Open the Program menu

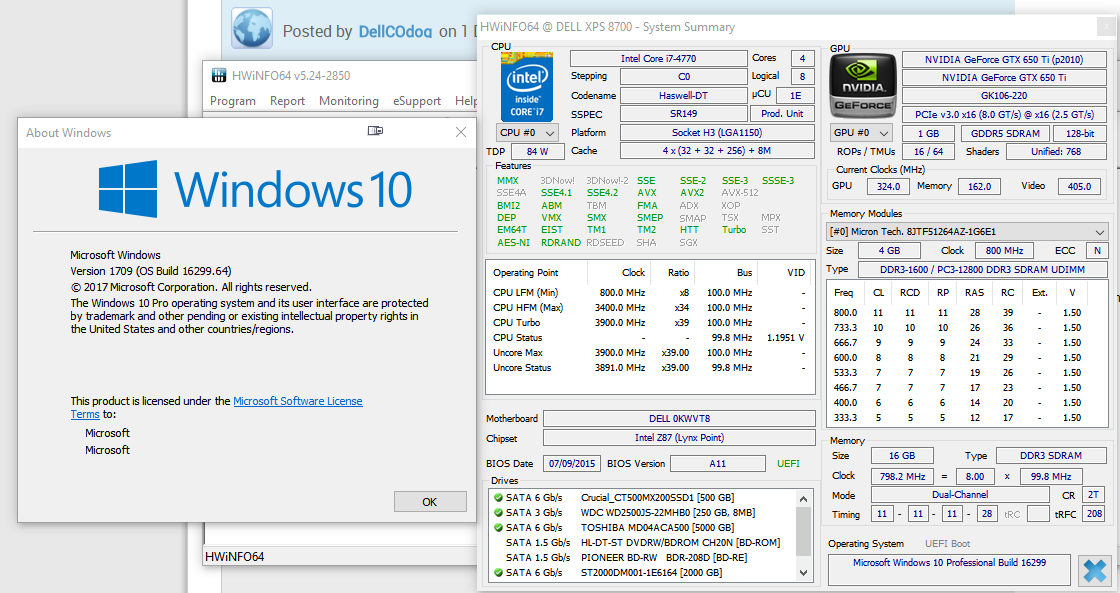[233, 101]
